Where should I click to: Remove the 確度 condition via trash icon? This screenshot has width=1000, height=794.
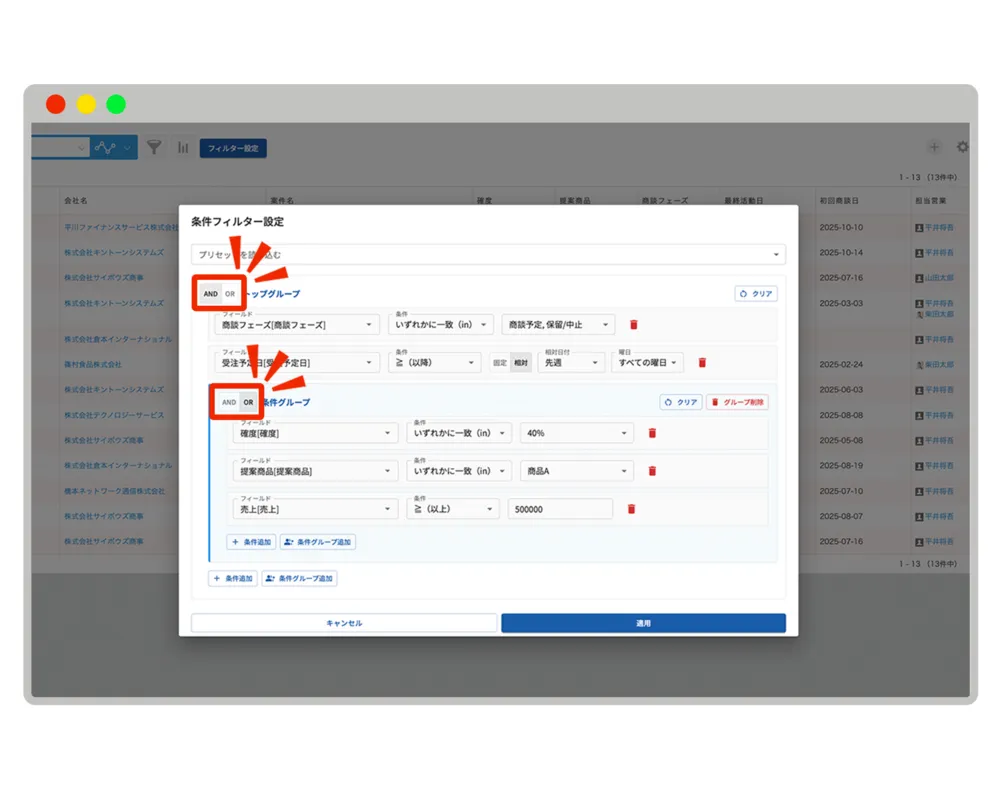pyautogui.click(x=652, y=433)
